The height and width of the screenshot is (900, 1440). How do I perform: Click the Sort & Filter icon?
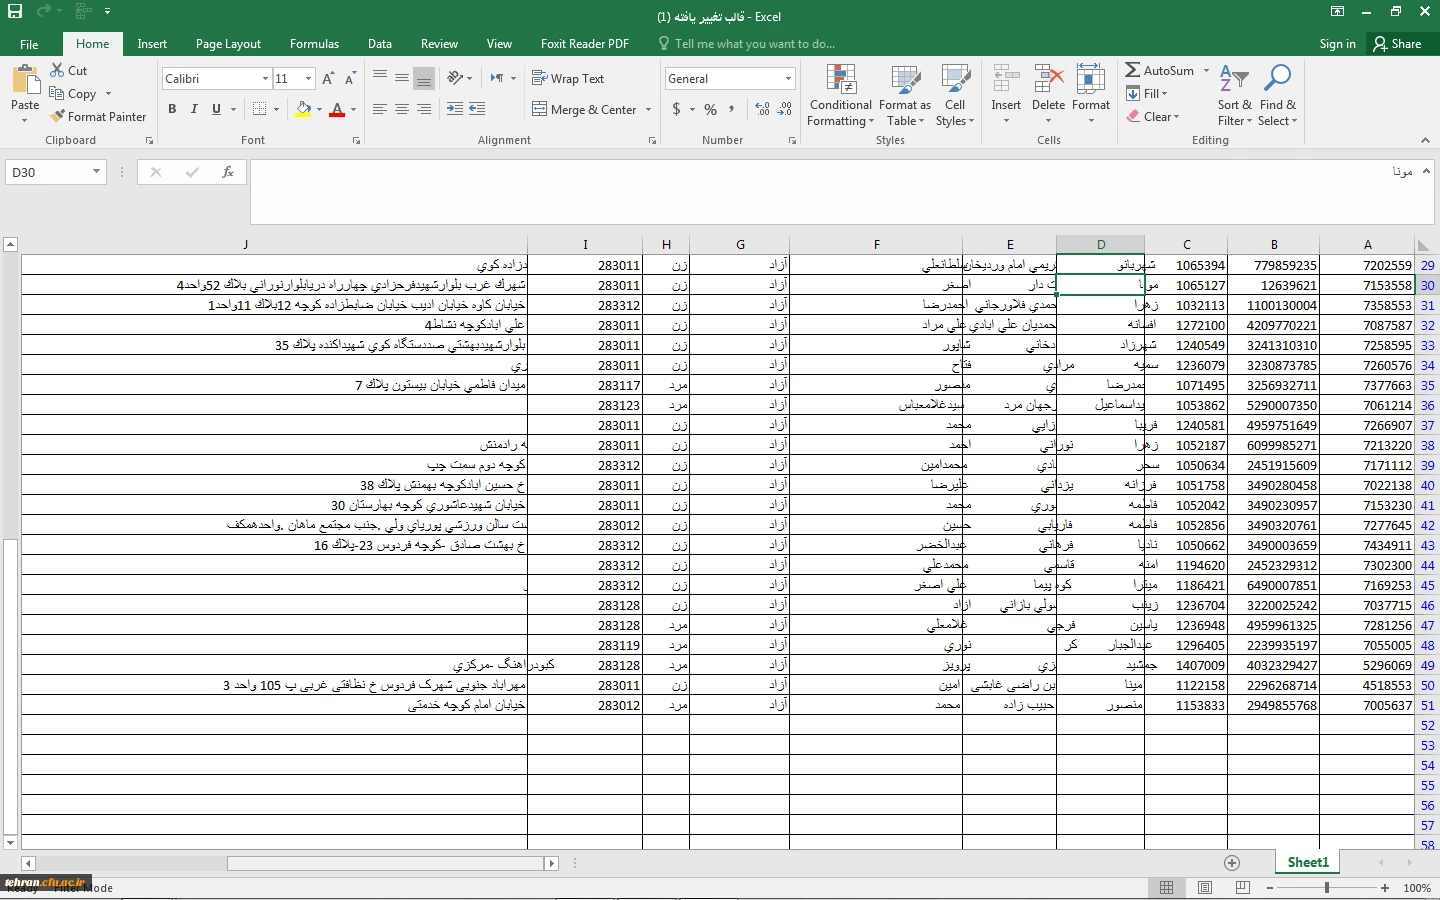1234,97
